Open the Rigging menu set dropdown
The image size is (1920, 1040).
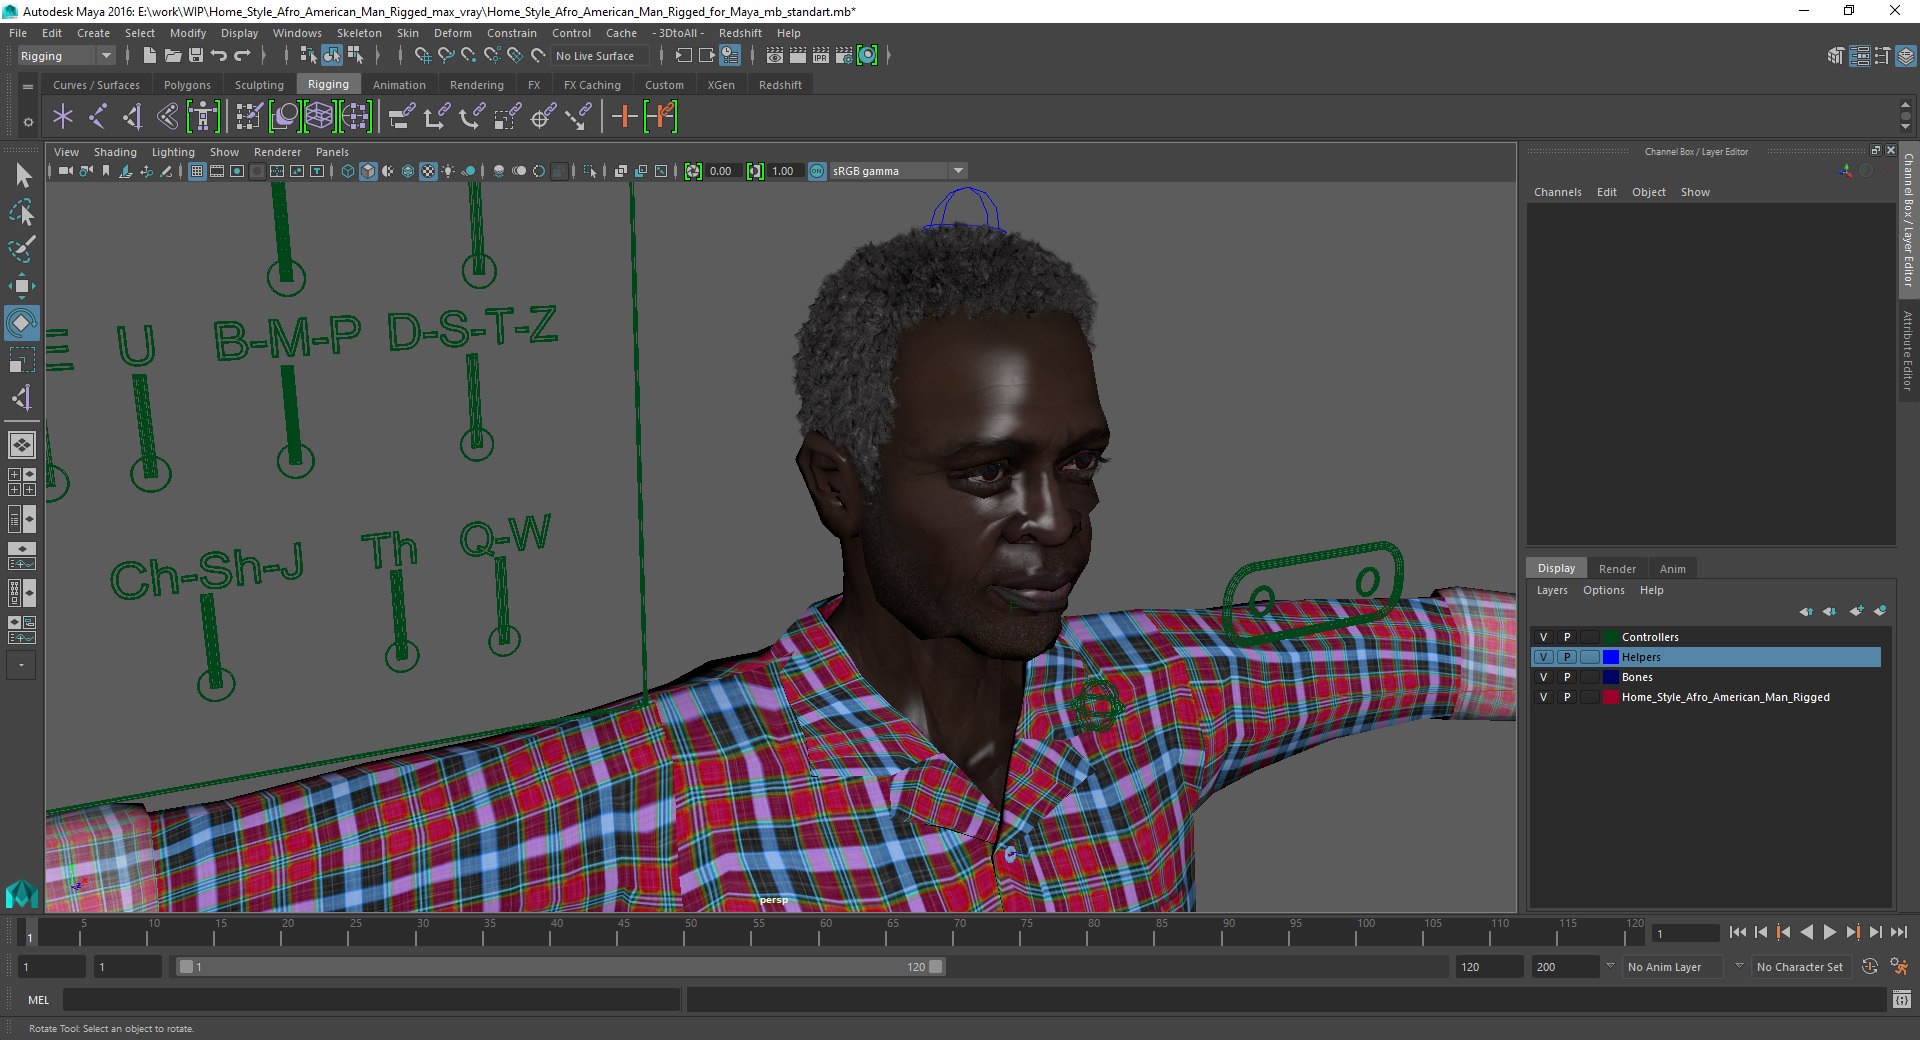tap(66, 56)
